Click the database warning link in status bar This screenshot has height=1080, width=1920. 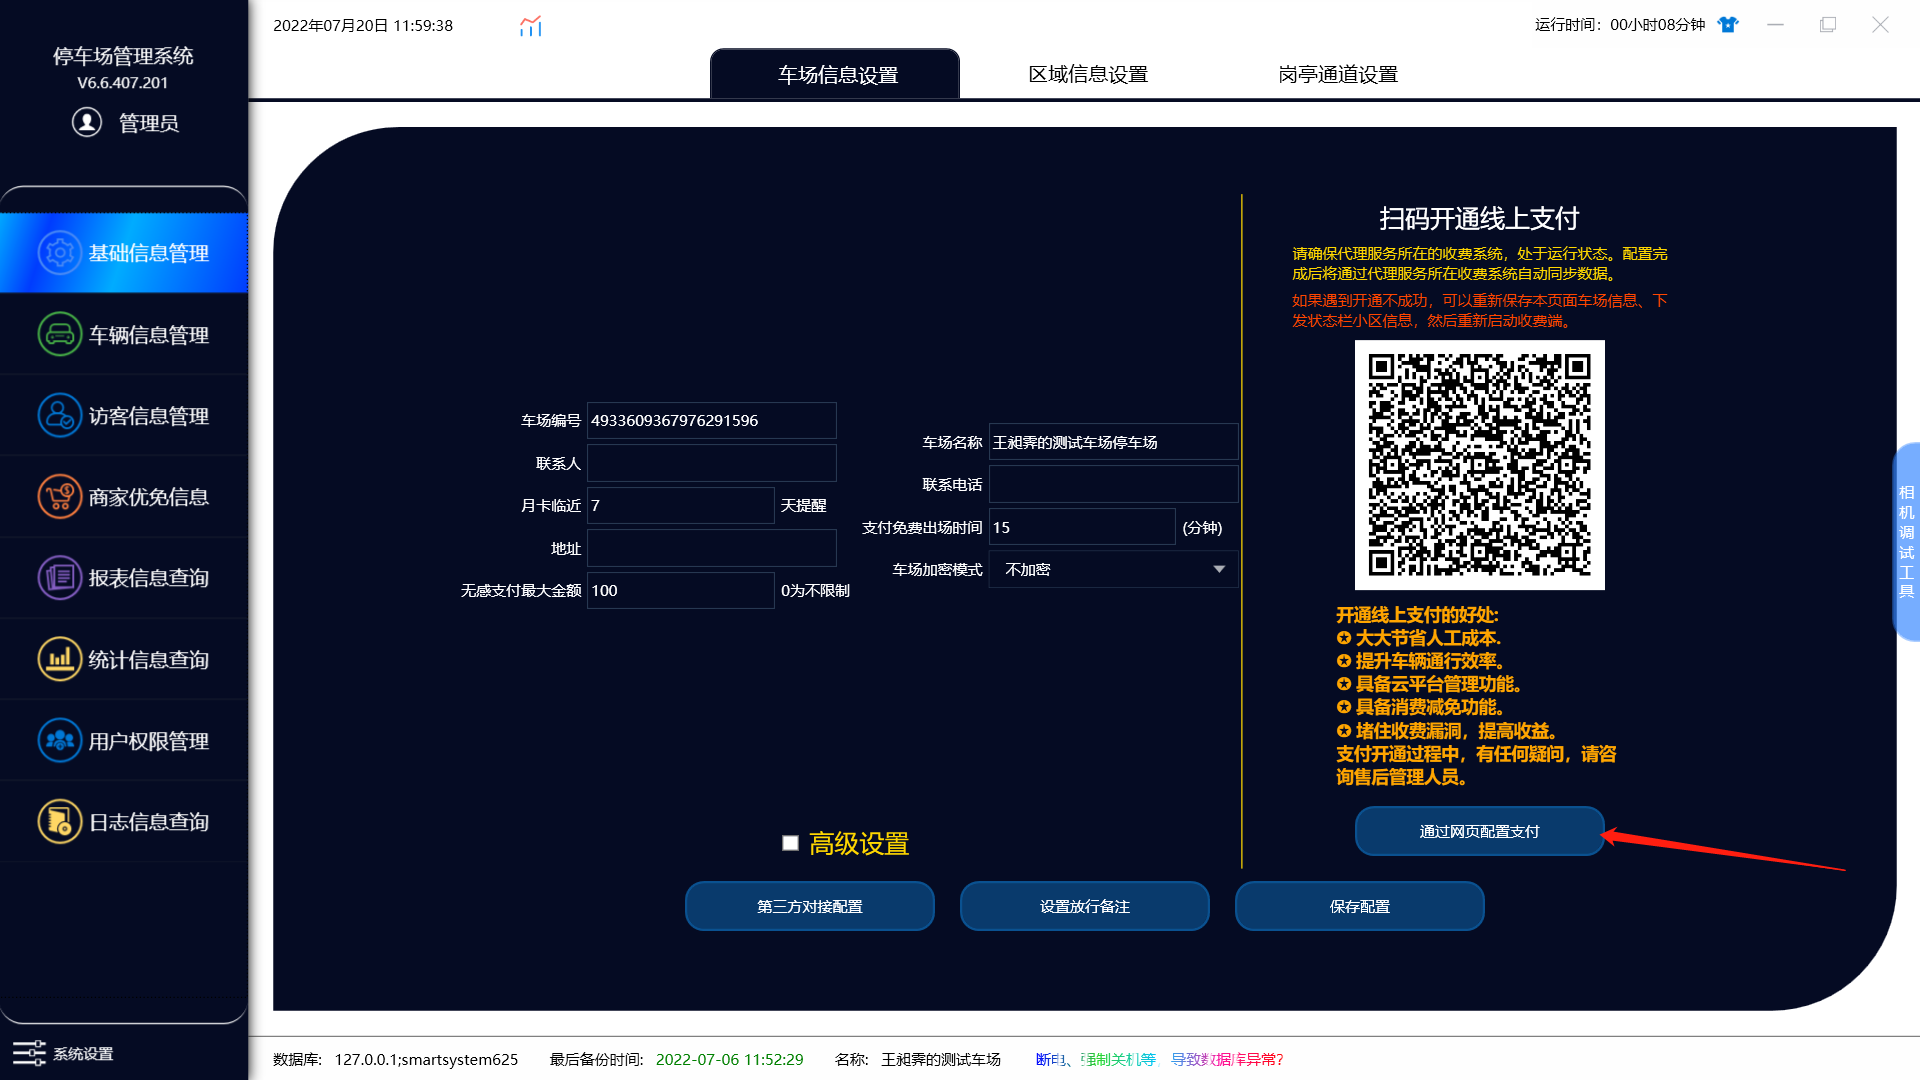(1159, 1059)
